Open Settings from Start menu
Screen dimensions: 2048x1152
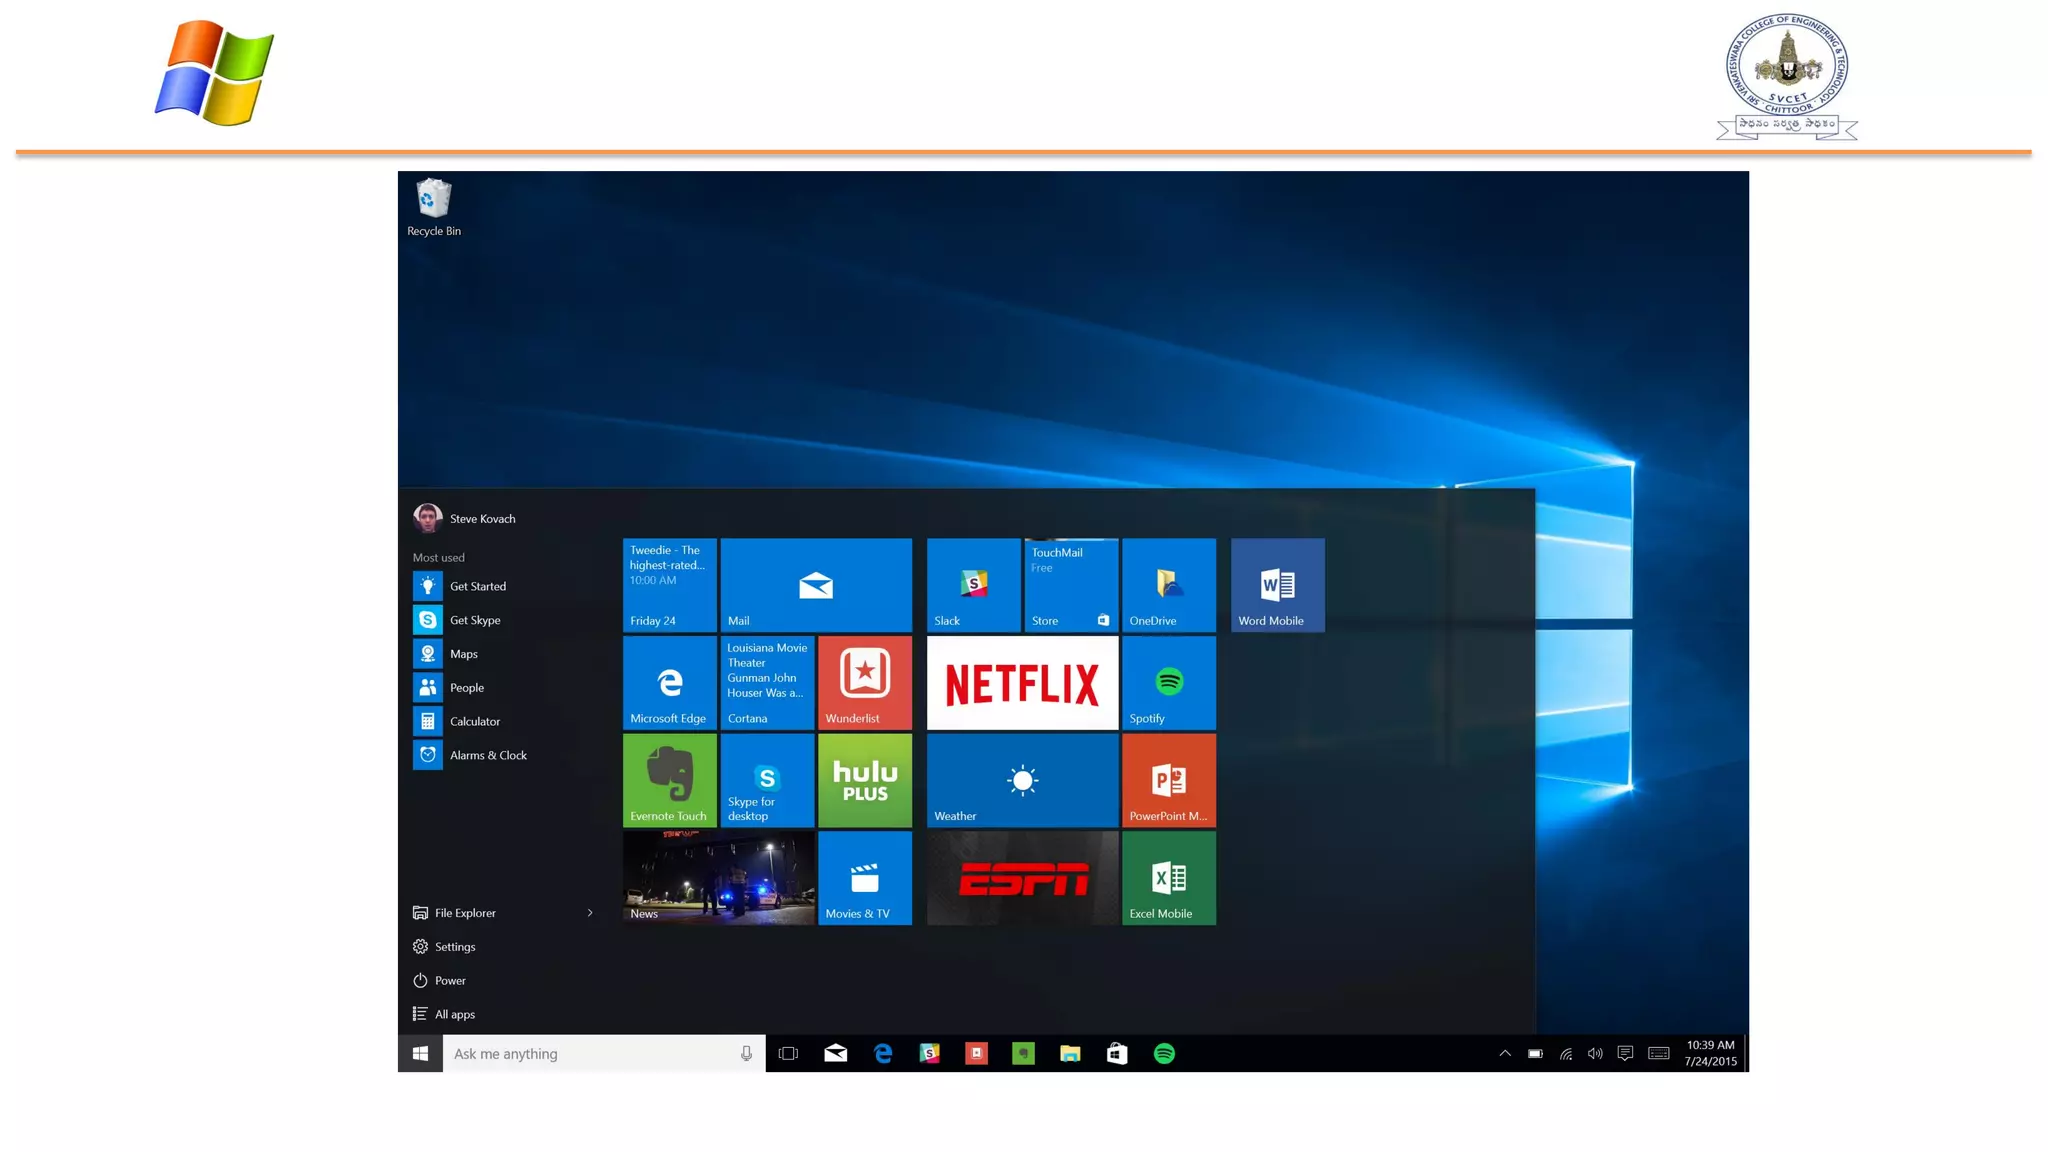coord(454,946)
